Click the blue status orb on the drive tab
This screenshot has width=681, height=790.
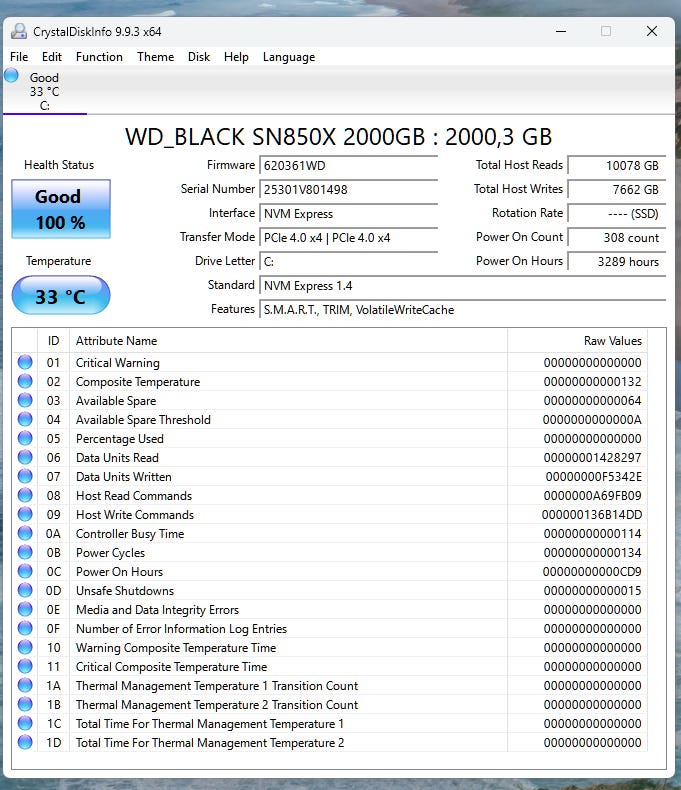click(11, 76)
